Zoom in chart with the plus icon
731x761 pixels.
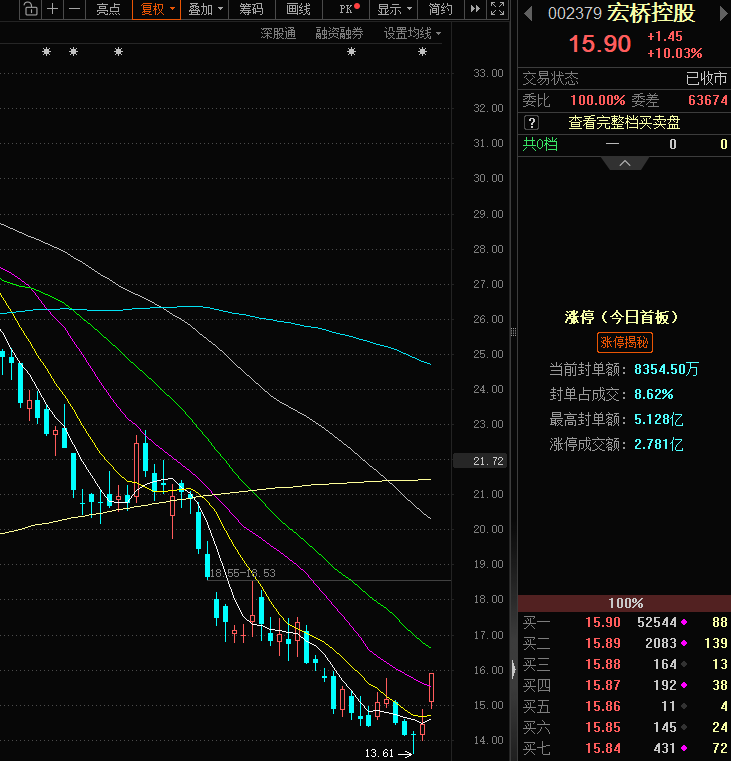pyautogui.click(x=52, y=9)
